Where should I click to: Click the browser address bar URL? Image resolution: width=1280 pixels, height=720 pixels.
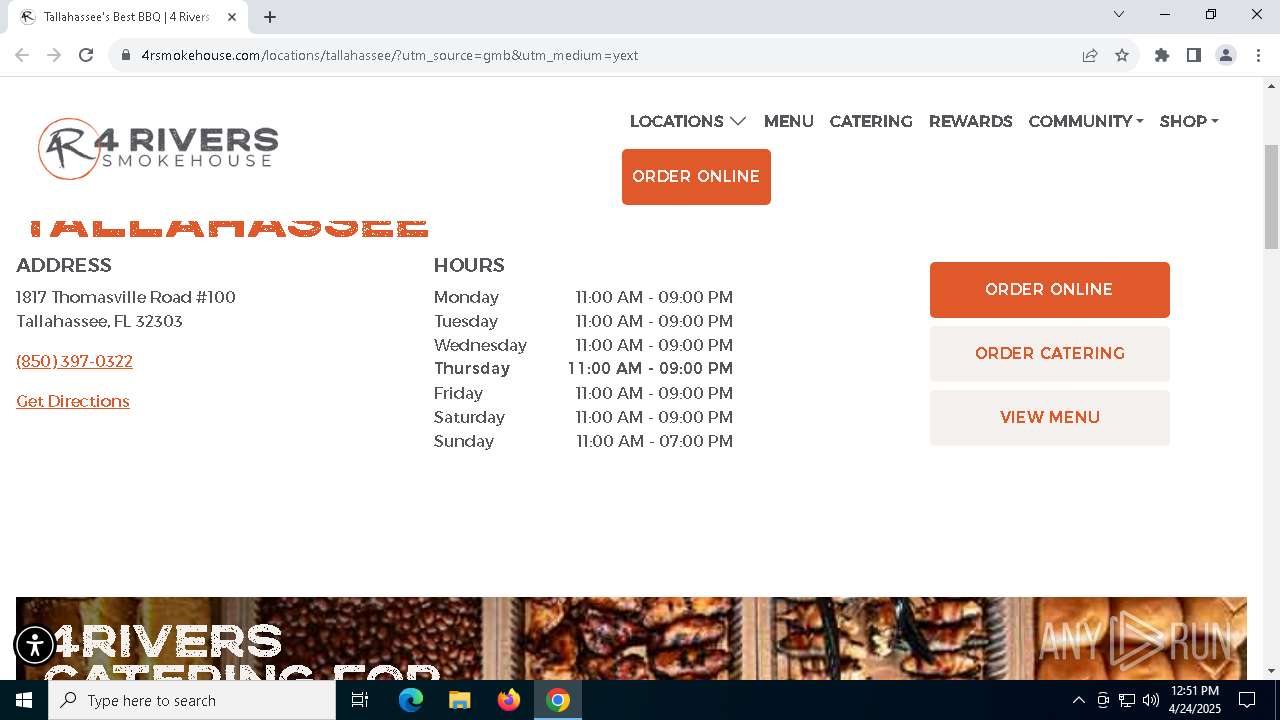coord(390,55)
